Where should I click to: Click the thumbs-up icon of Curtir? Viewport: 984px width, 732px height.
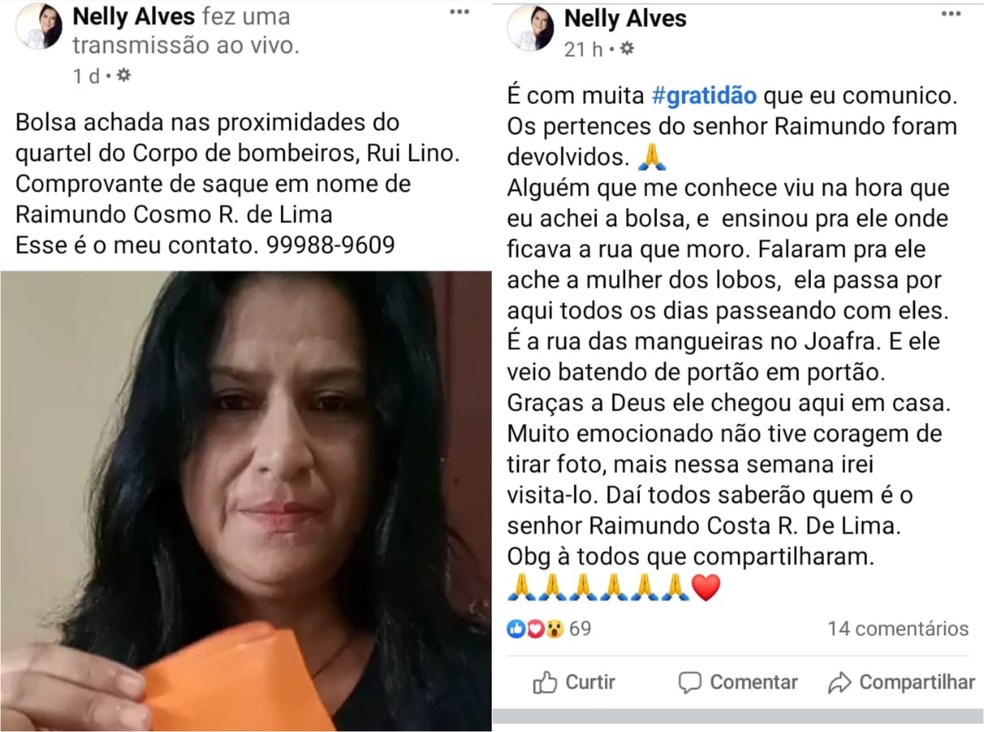545,682
